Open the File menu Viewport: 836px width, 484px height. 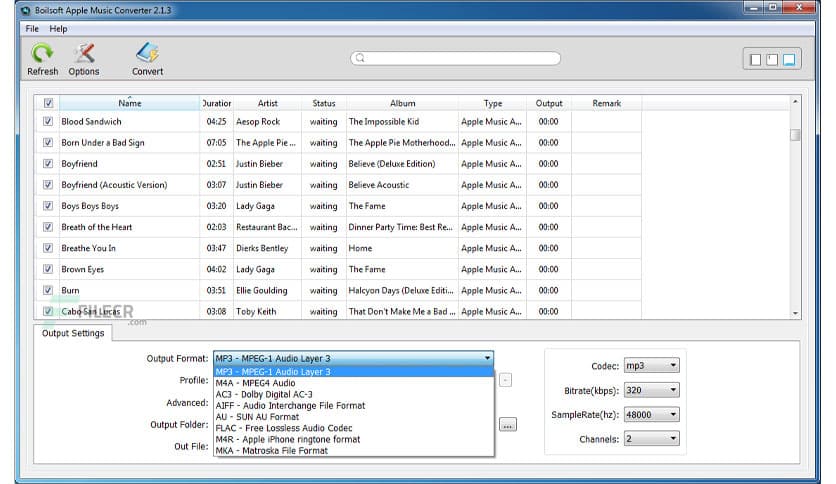pyautogui.click(x=32, y=29)
